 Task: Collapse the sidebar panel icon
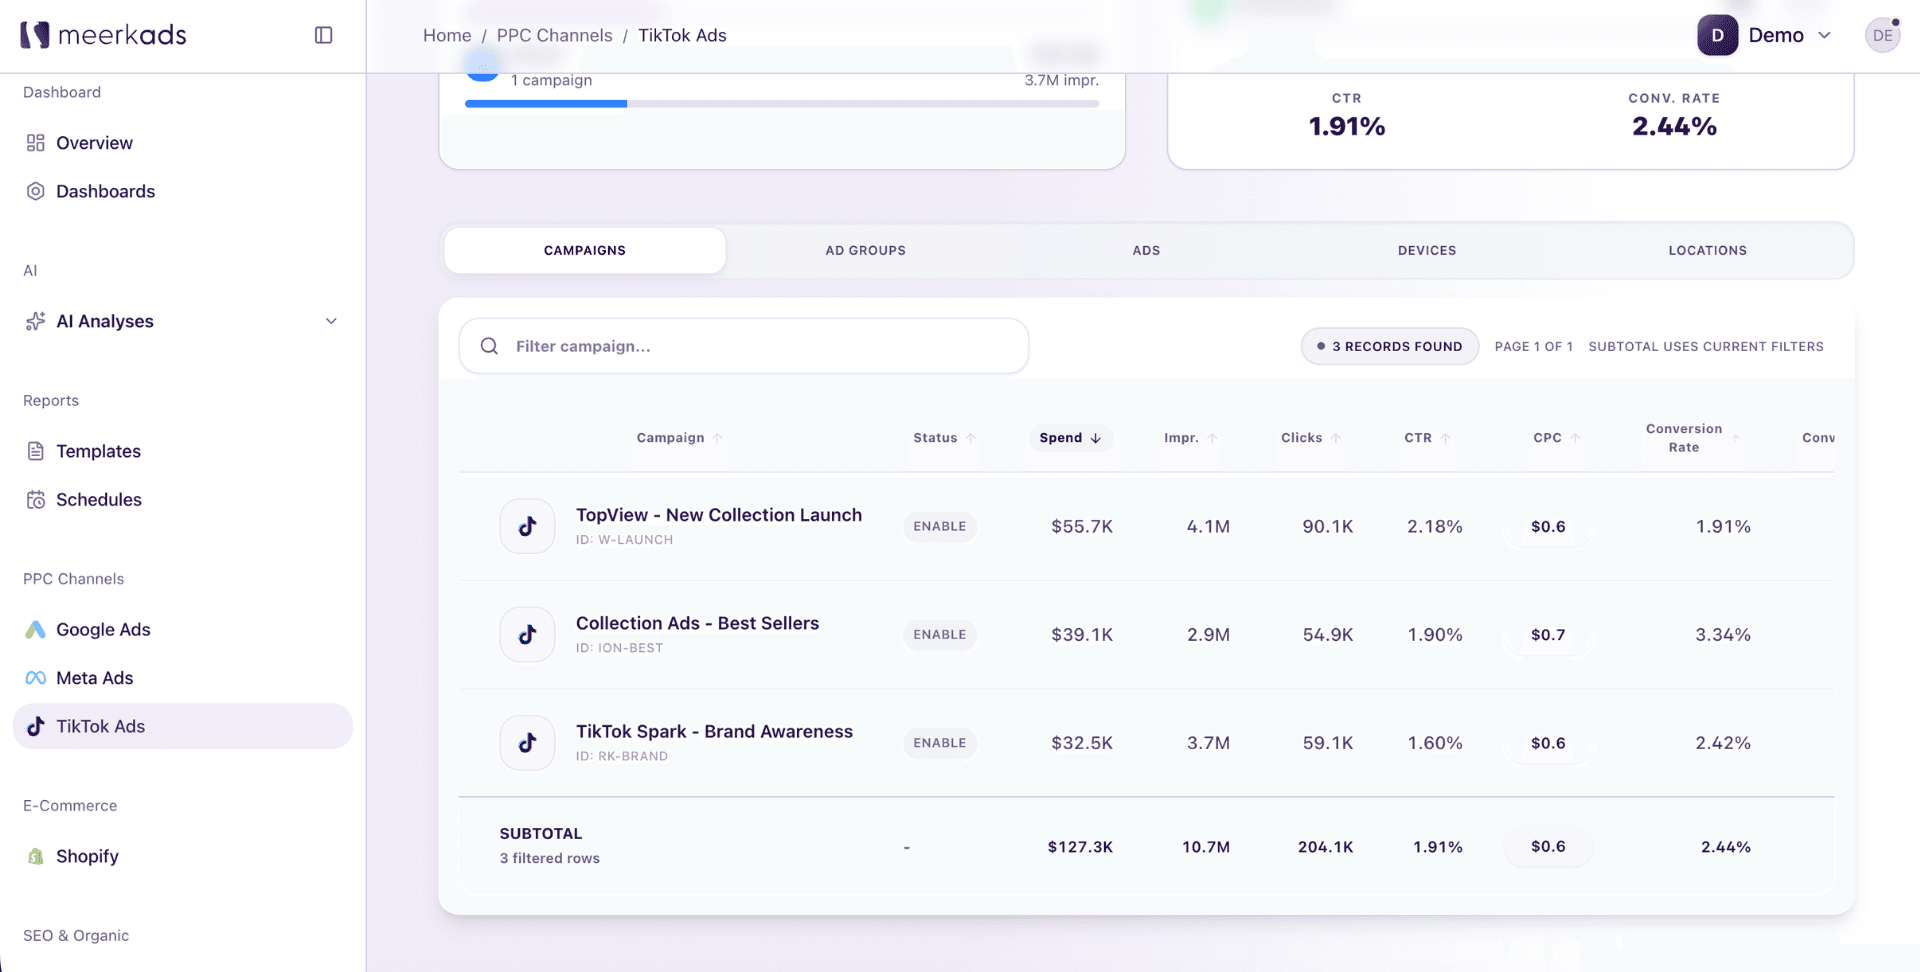(323, 35)
